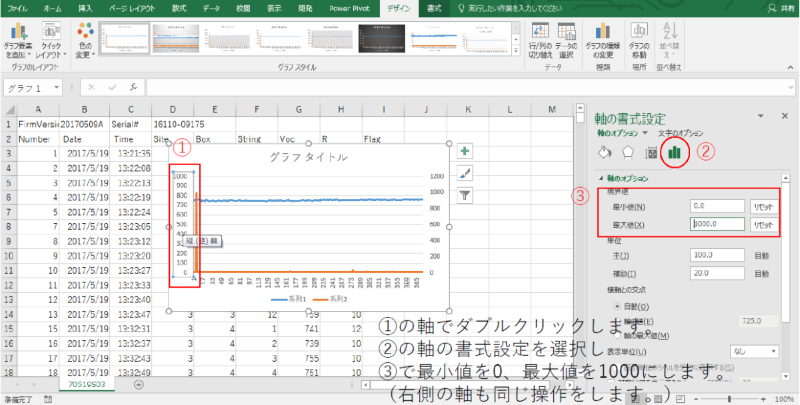This screenshot has height=405, width=800.
Task: Click the chart elements plus icon
Action: tap(464, 151)
